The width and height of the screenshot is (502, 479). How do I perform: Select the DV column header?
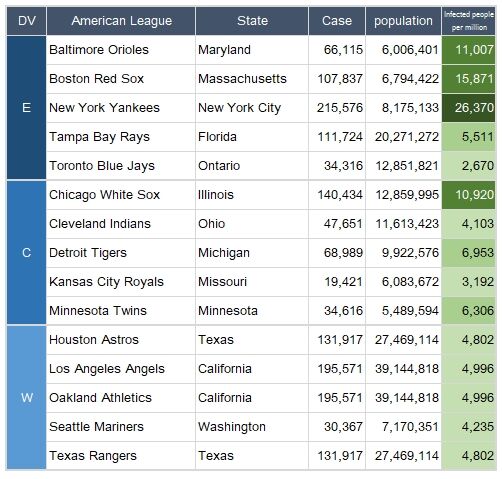[26, 21]
